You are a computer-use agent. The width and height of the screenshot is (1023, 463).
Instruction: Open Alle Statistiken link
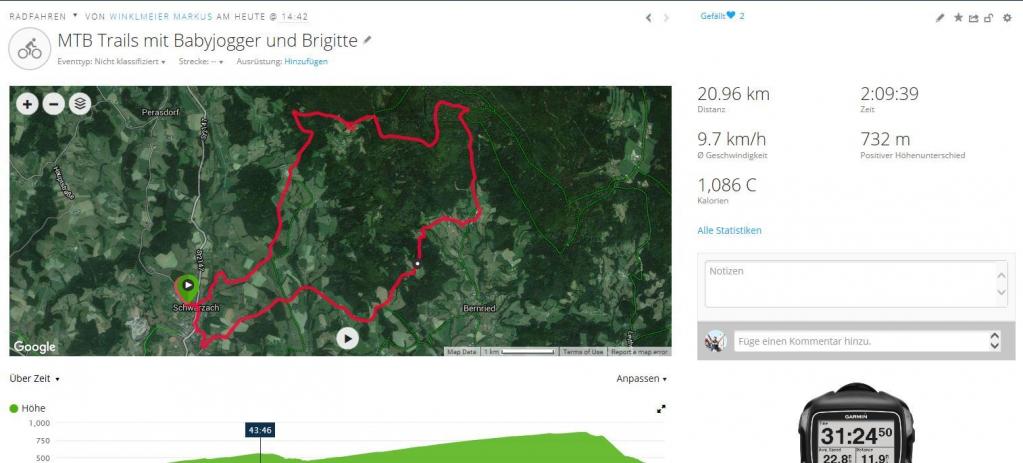pos(729,230)
